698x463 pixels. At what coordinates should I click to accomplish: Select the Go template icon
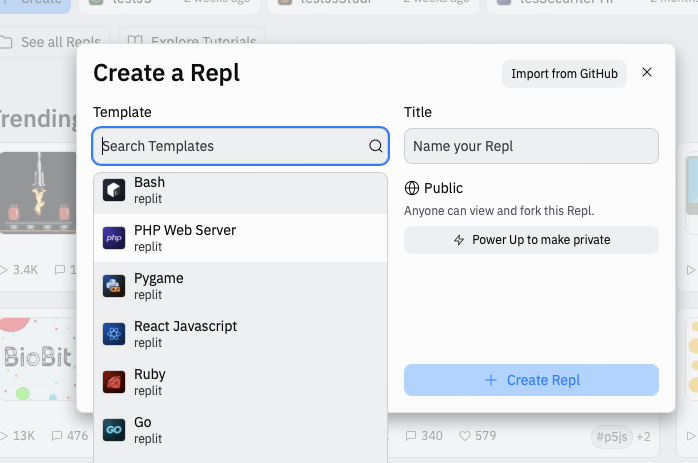(x=114, y=430)
